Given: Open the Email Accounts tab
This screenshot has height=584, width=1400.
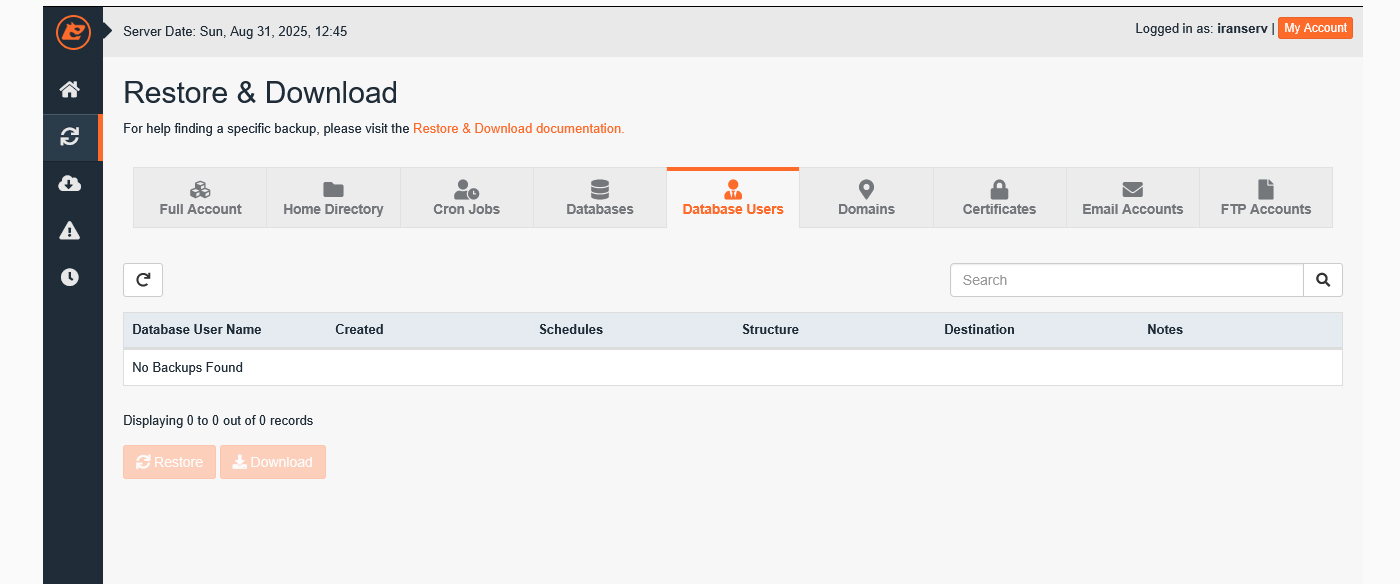Looking at the screenshot, I should tap(1132, 198).
